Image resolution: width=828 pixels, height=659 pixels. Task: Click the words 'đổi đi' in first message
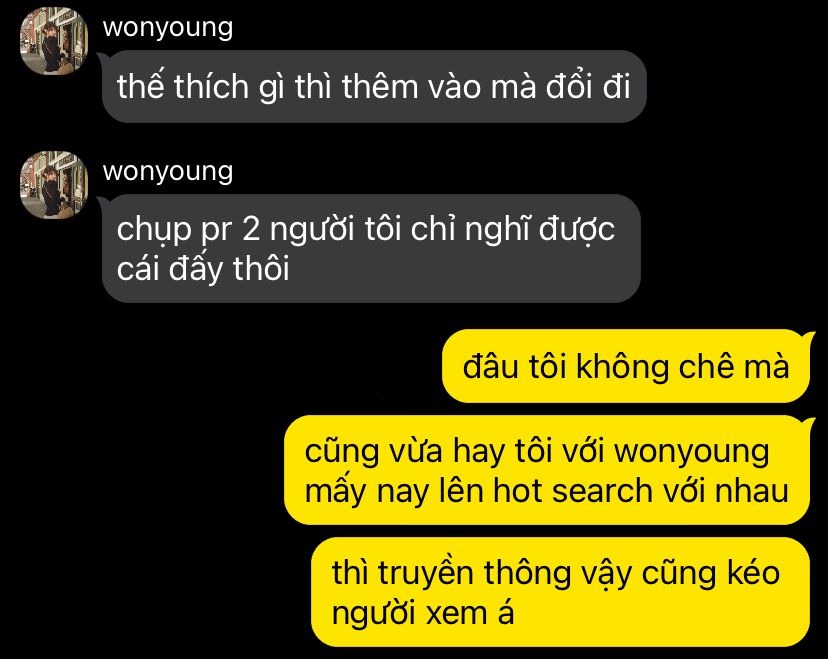[588, 86]
